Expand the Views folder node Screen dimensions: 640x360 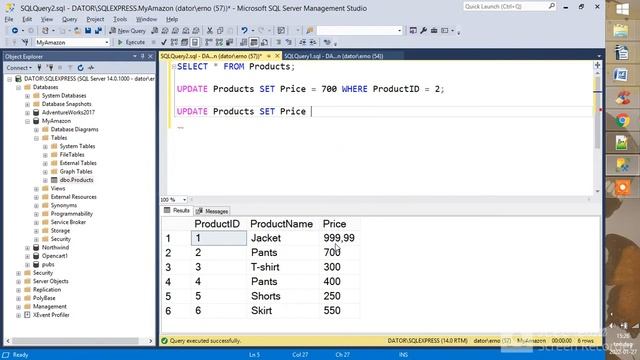click(36, 189)
